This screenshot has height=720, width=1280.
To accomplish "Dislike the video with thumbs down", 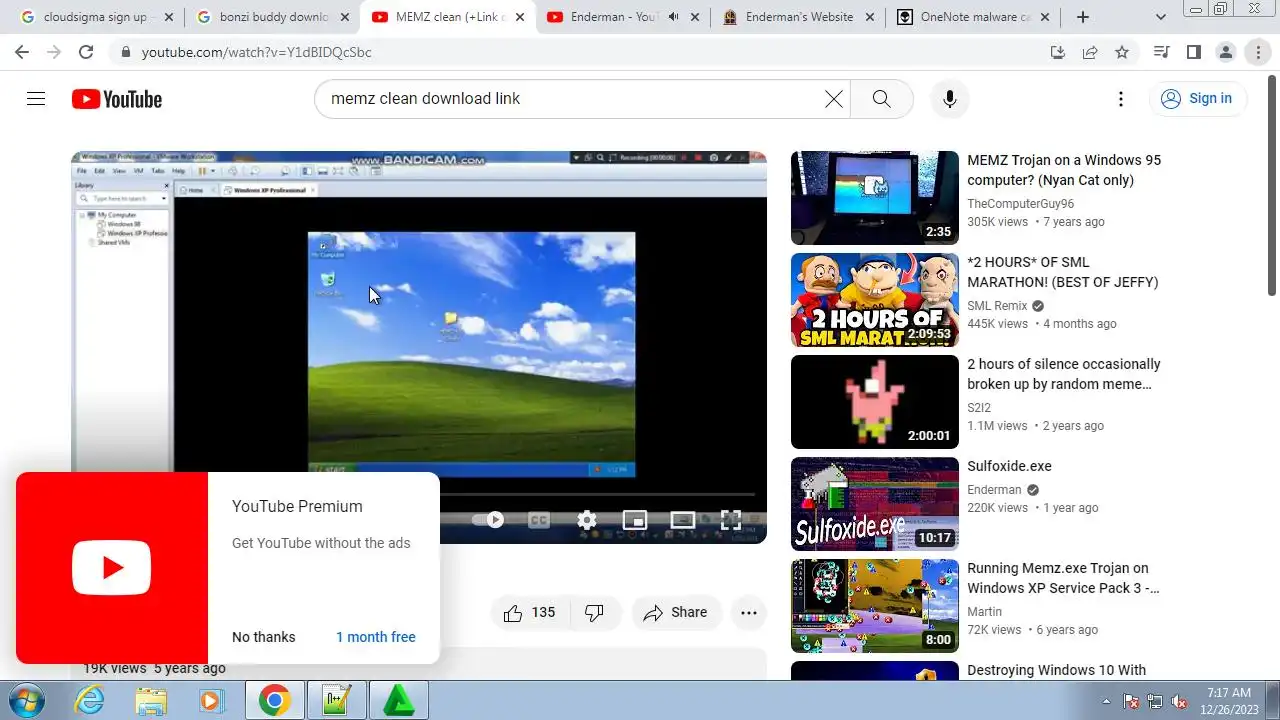I will [x=595, y=613].
